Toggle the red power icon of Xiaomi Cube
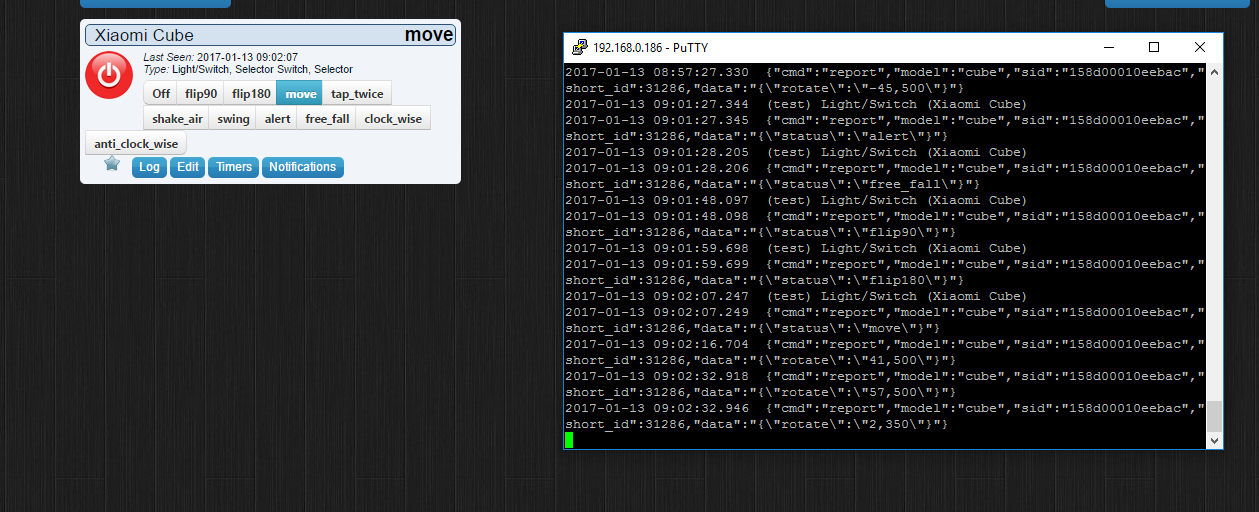Viewport: 1259px width, 512px height. pos(109,75)
